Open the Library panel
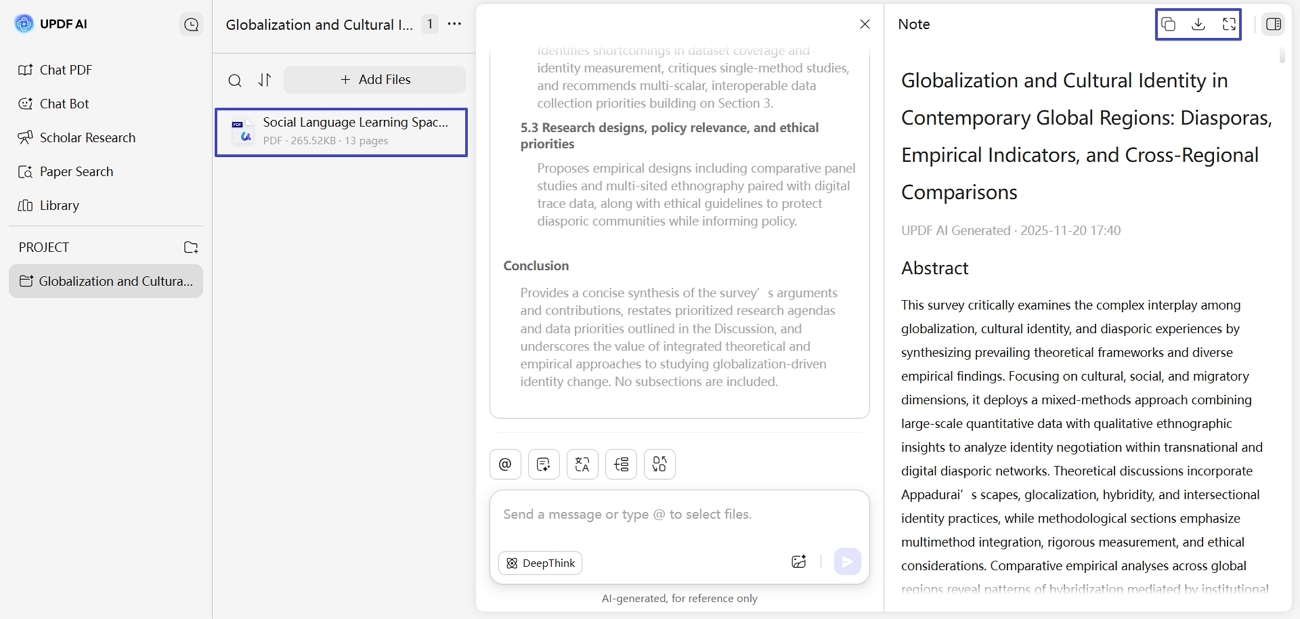 pyautogui.click(x=66, y=205)
